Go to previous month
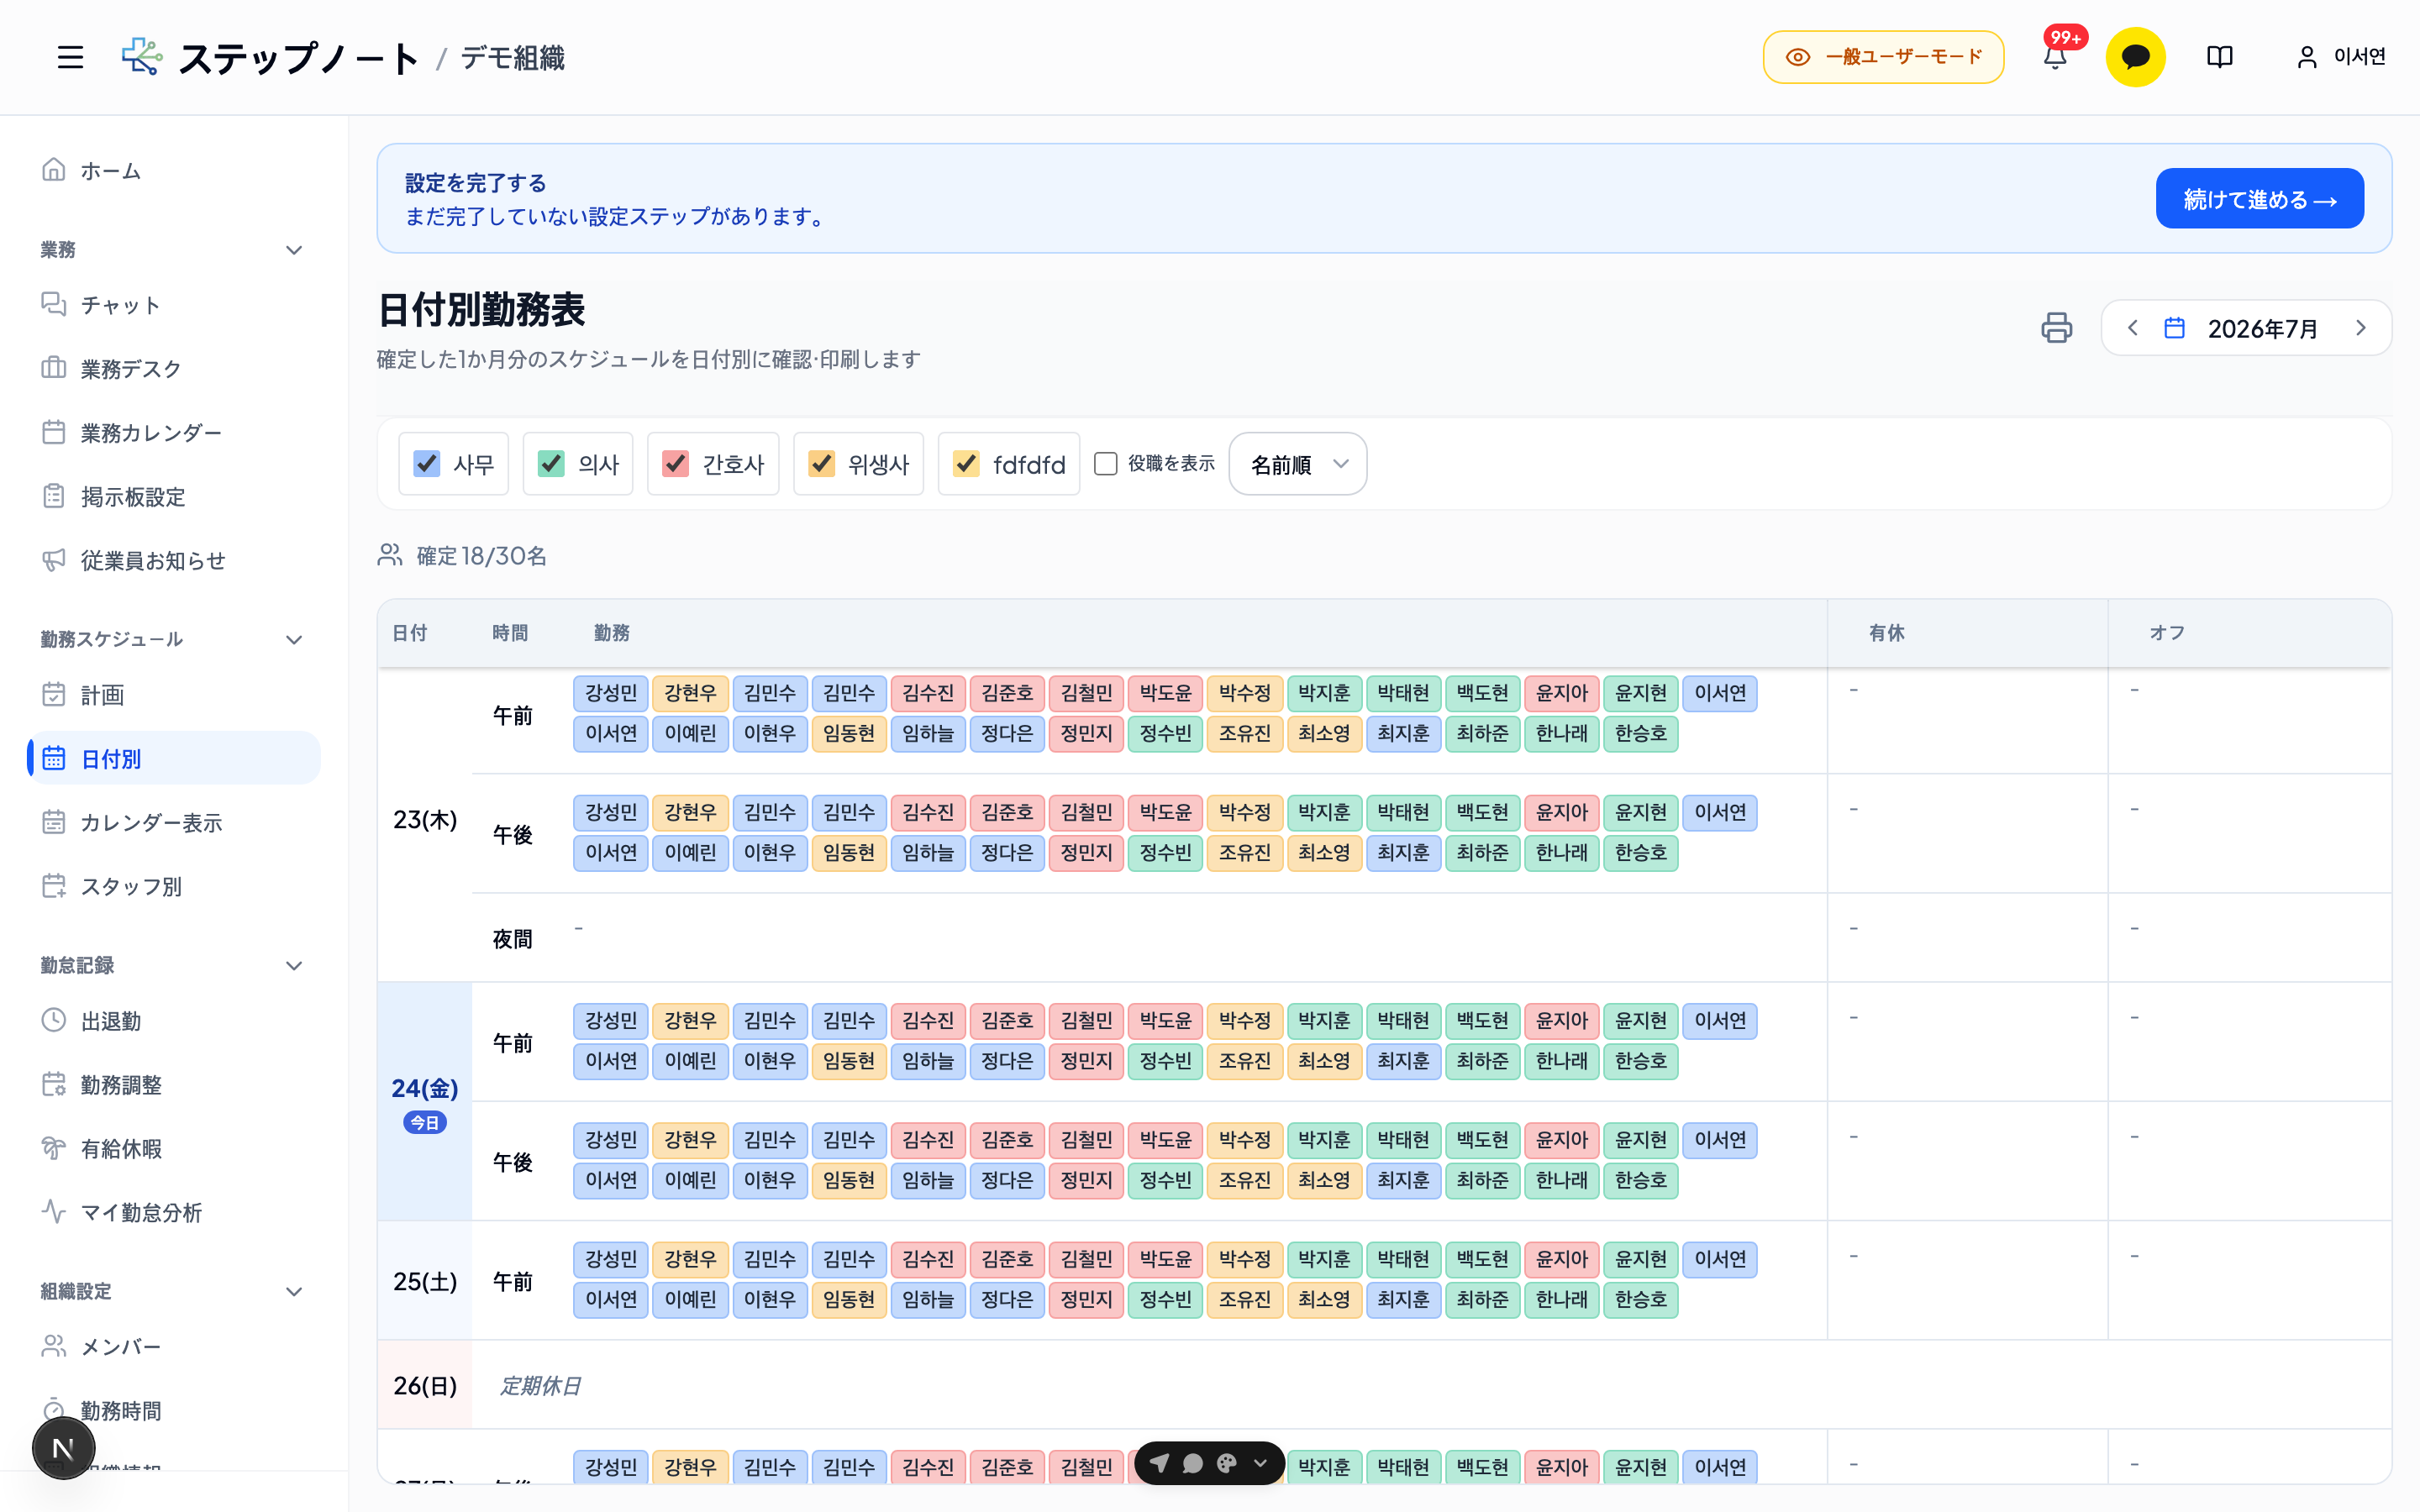2420x1512 pixels. [2132, 328]
